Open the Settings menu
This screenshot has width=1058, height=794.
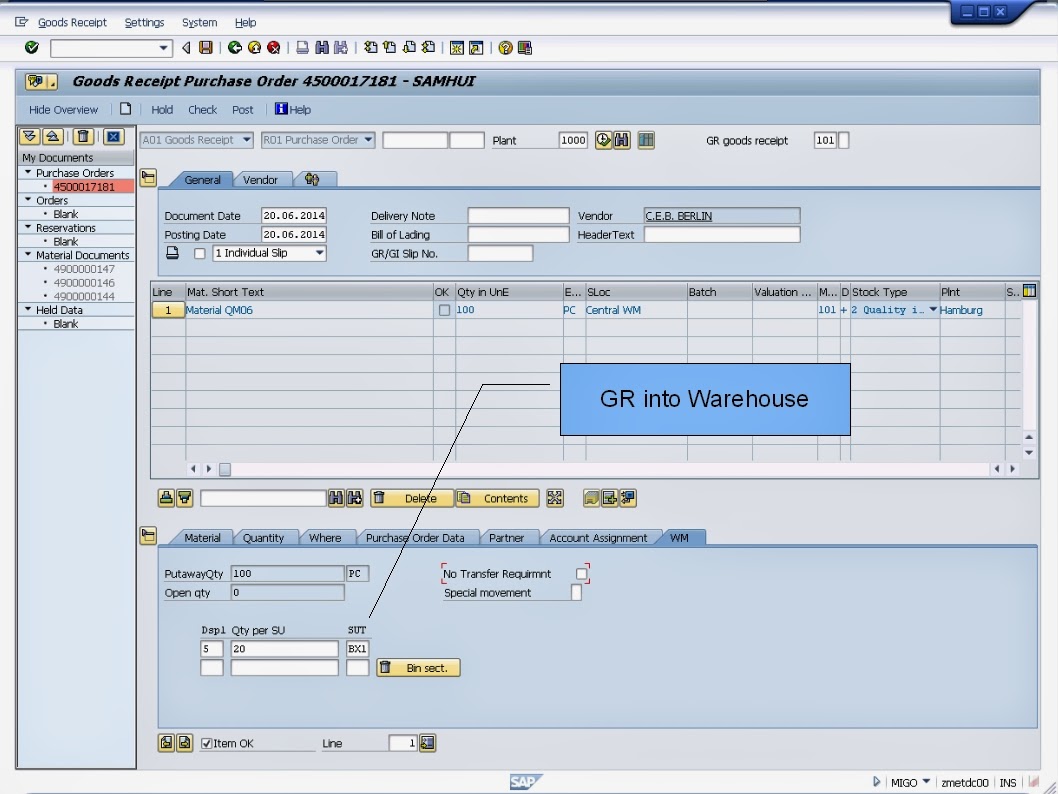pos(144,22)
